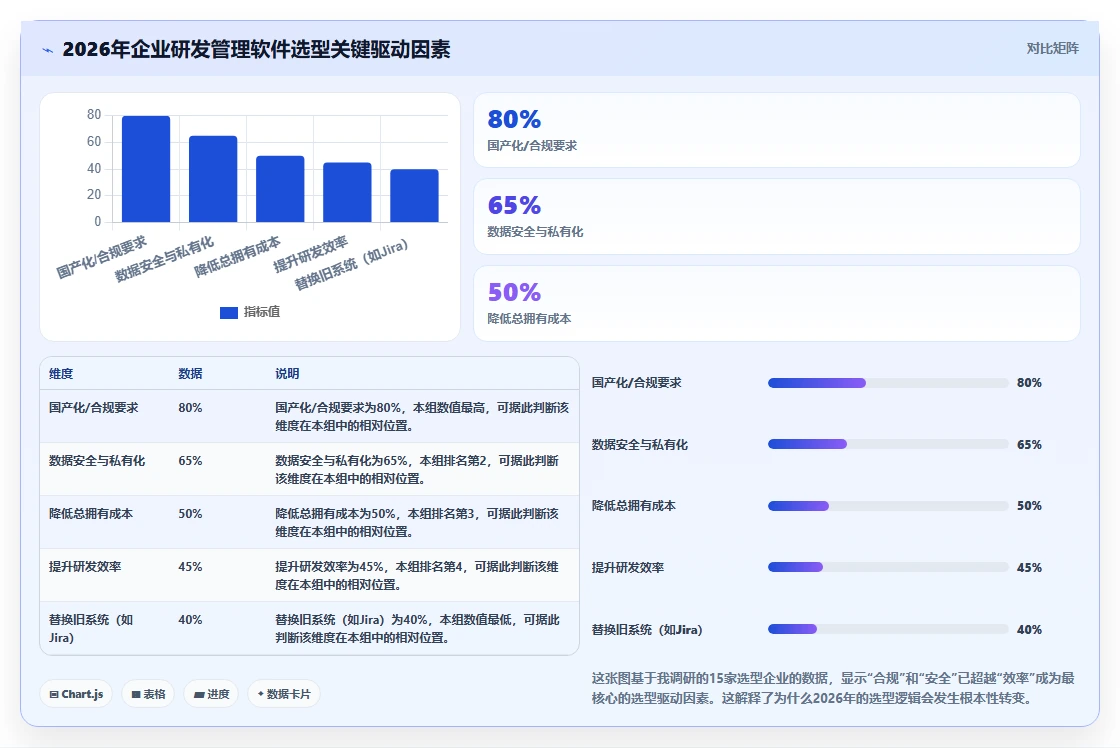The width and height of the screenshot is (1120, 748).
Task: Click the large 65% card value
Action: coord(514,206)
